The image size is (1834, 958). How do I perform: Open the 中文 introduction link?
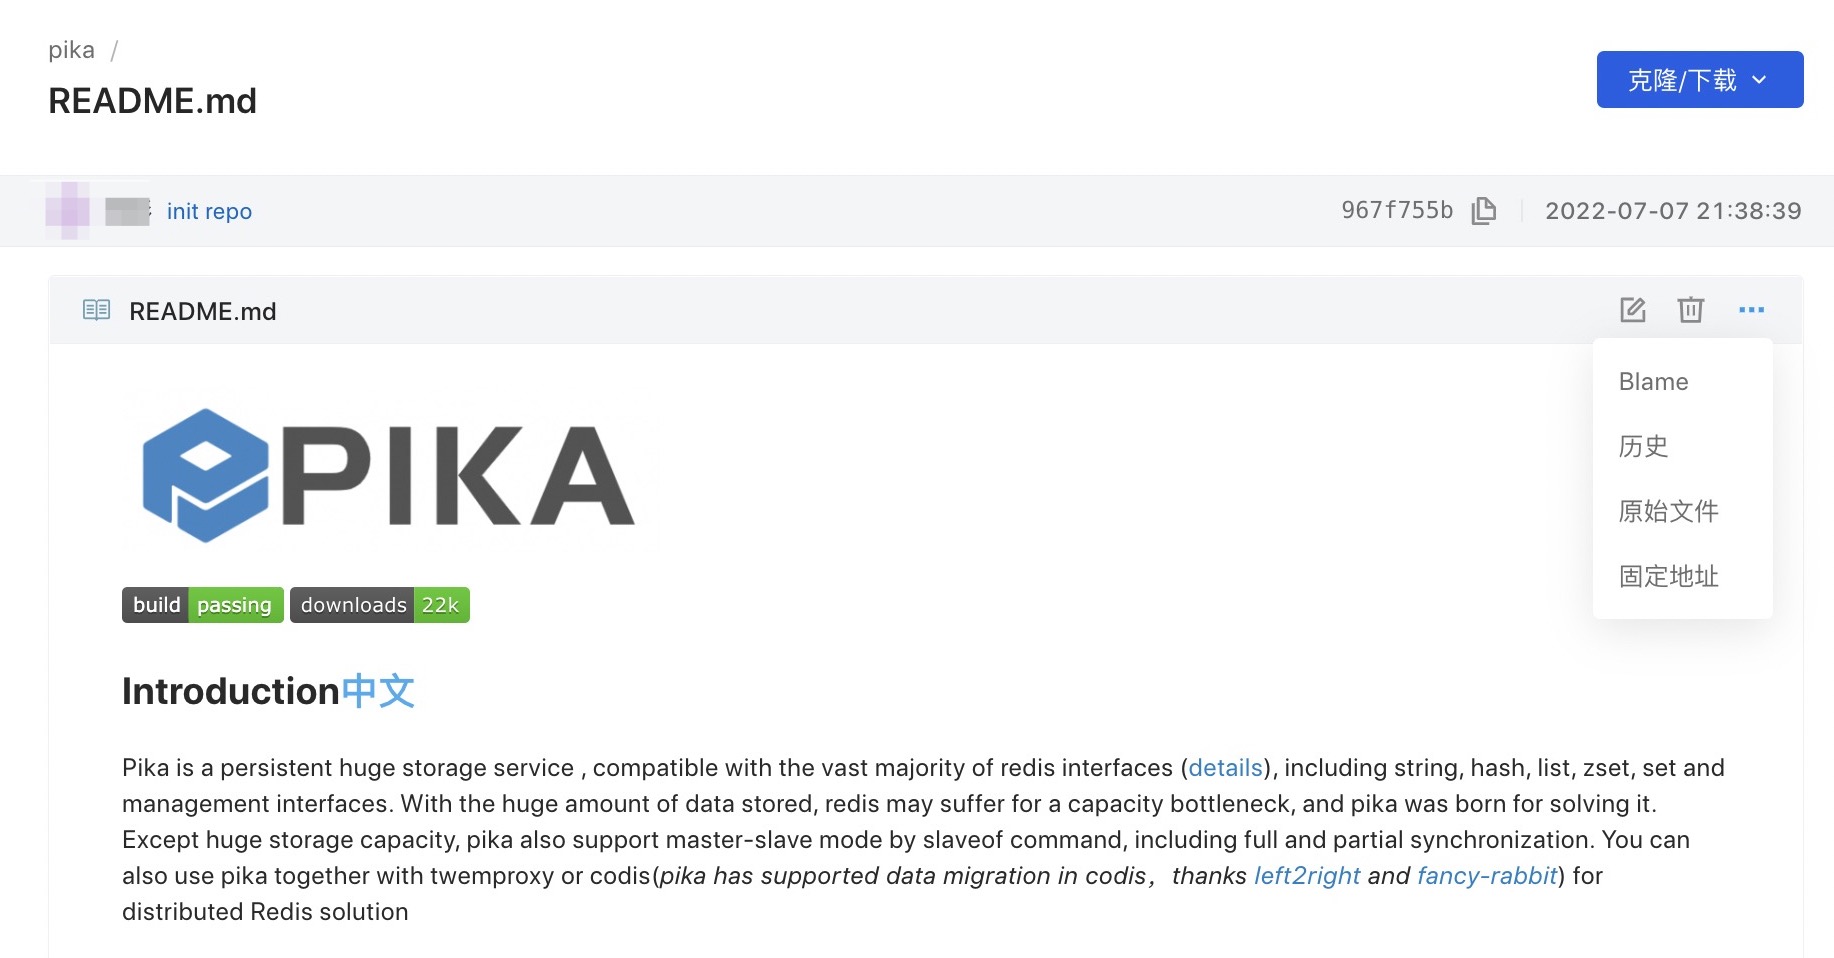[378, 691]
